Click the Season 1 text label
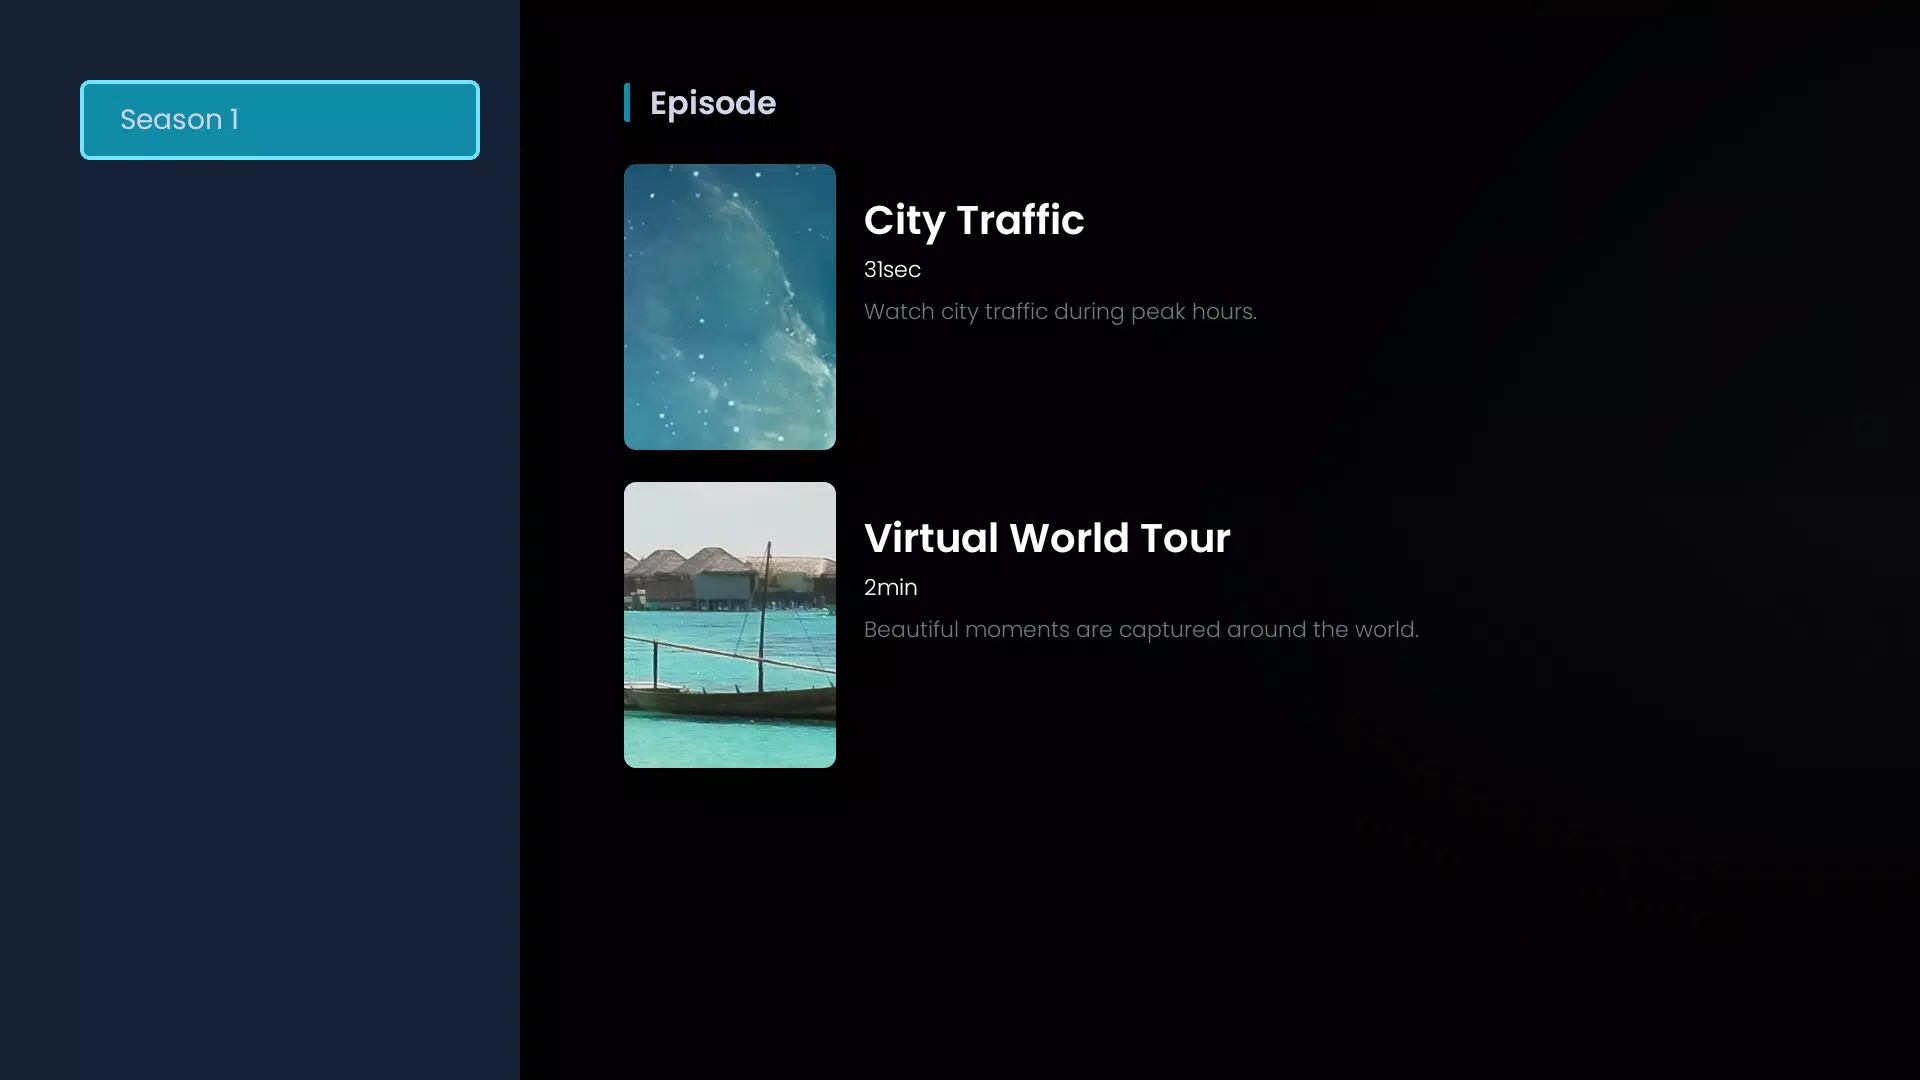 tap(179, 119)
